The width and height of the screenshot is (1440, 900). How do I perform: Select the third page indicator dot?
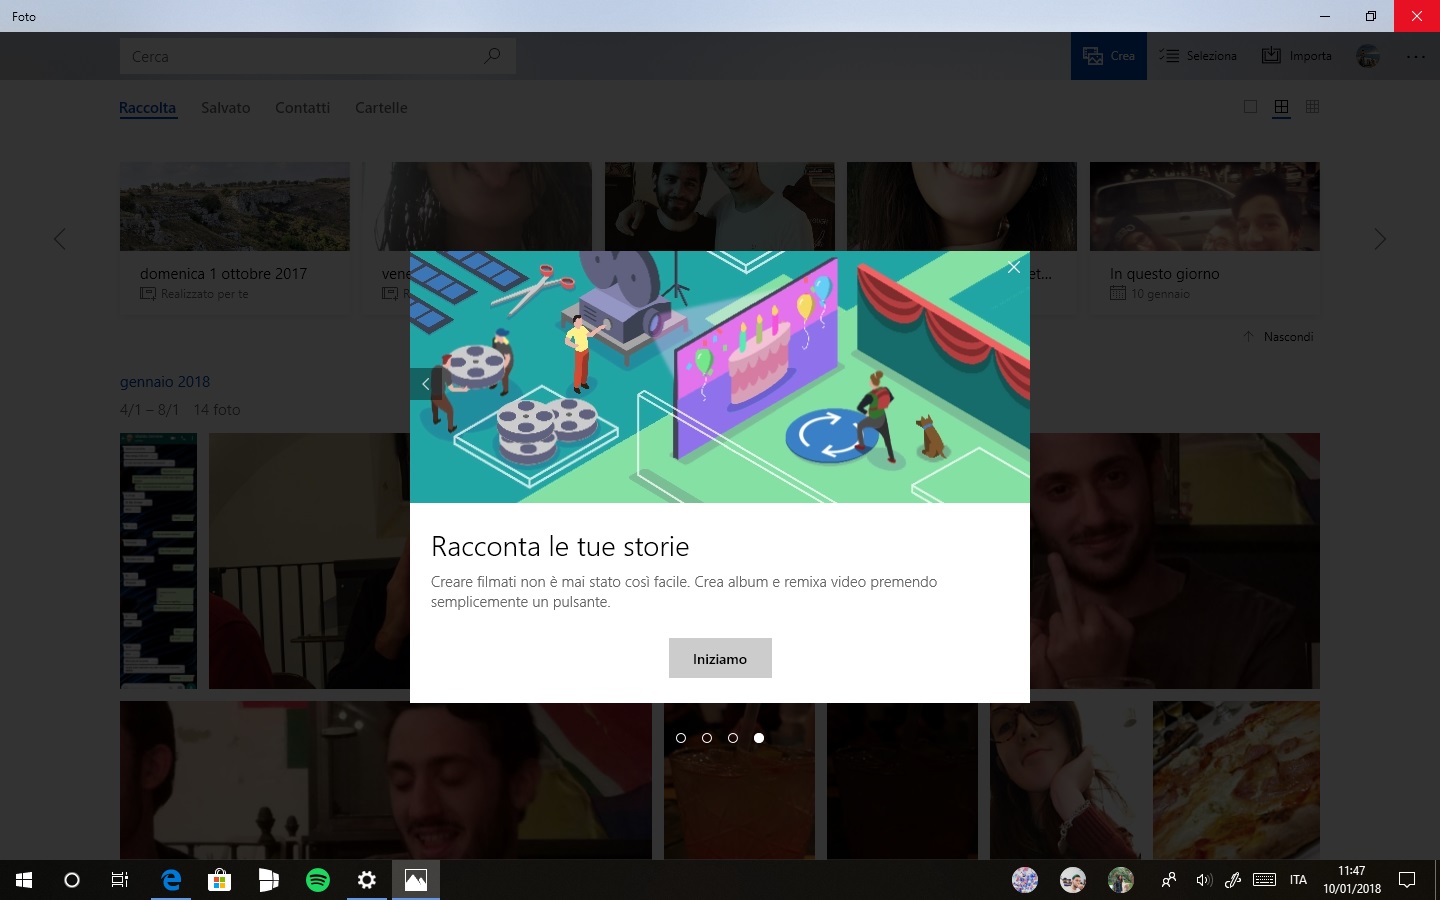[x=733, y=738]
